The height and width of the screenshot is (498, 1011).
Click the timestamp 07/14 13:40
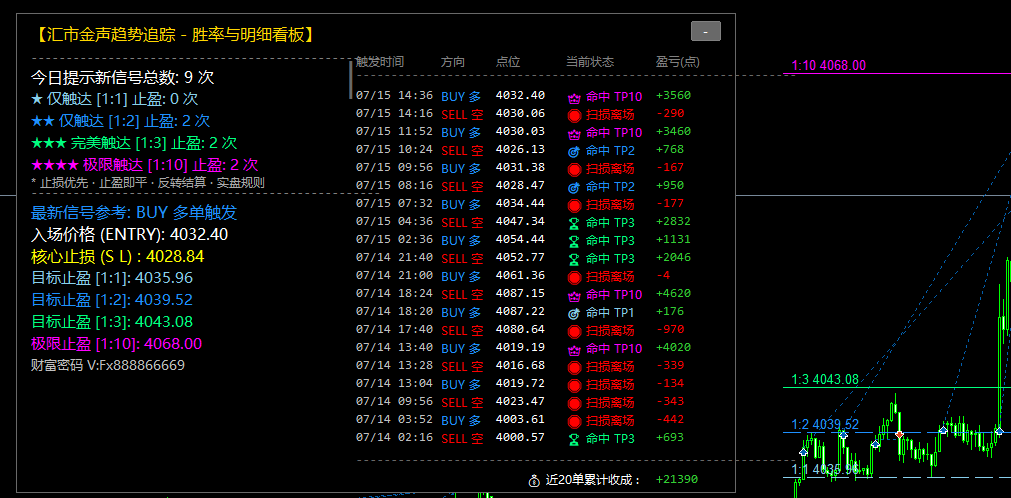point(394,348)
